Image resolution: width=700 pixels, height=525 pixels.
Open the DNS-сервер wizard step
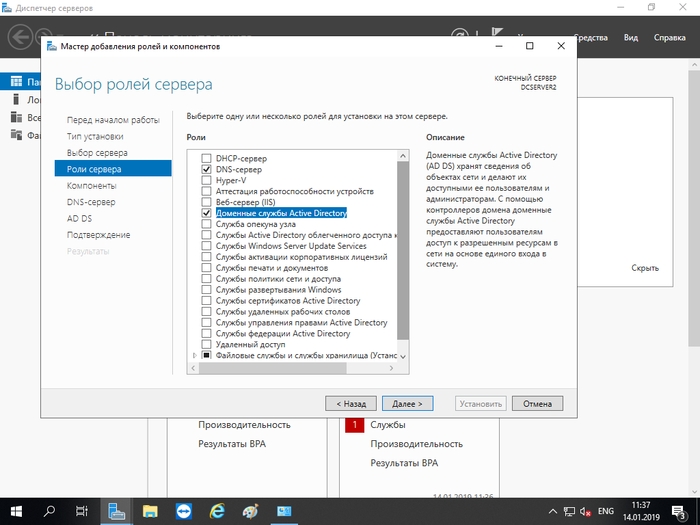pyautogui.click(x=91, y=202)
